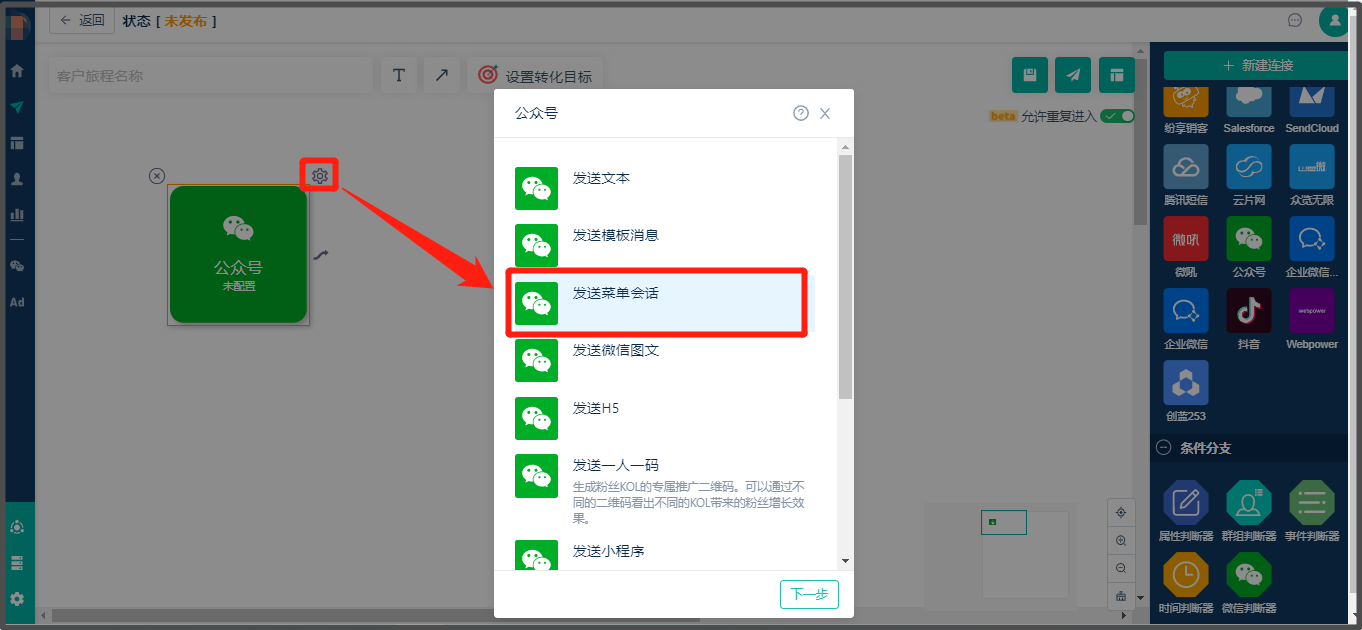Toggle the 允许重复进入 switch
The image size is (1362, 630).
[x=1117, y=116]
